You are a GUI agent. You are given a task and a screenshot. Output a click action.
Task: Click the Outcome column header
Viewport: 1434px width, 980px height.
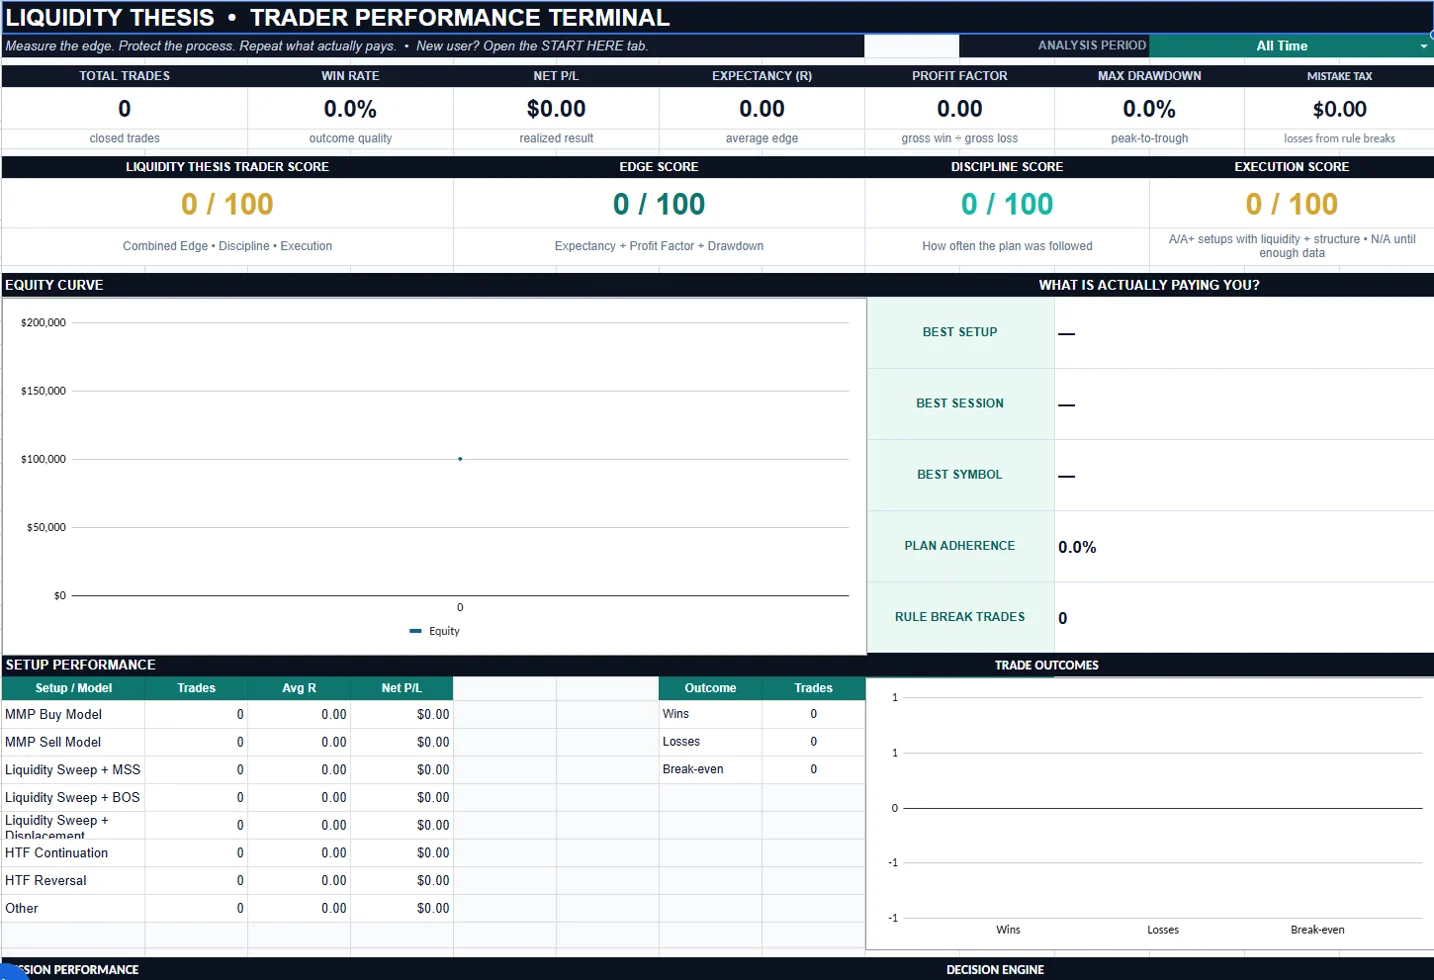tap(710, 688)
